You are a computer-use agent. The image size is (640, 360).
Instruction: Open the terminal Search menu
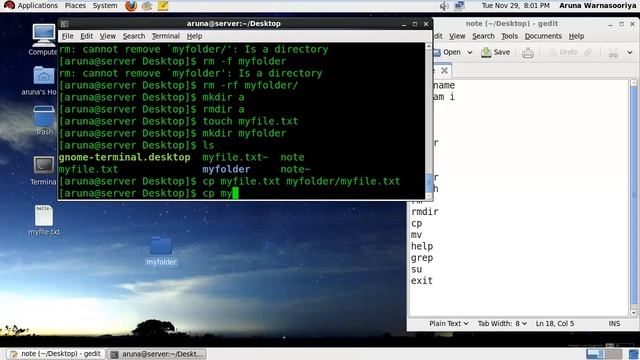click(134, 36)
